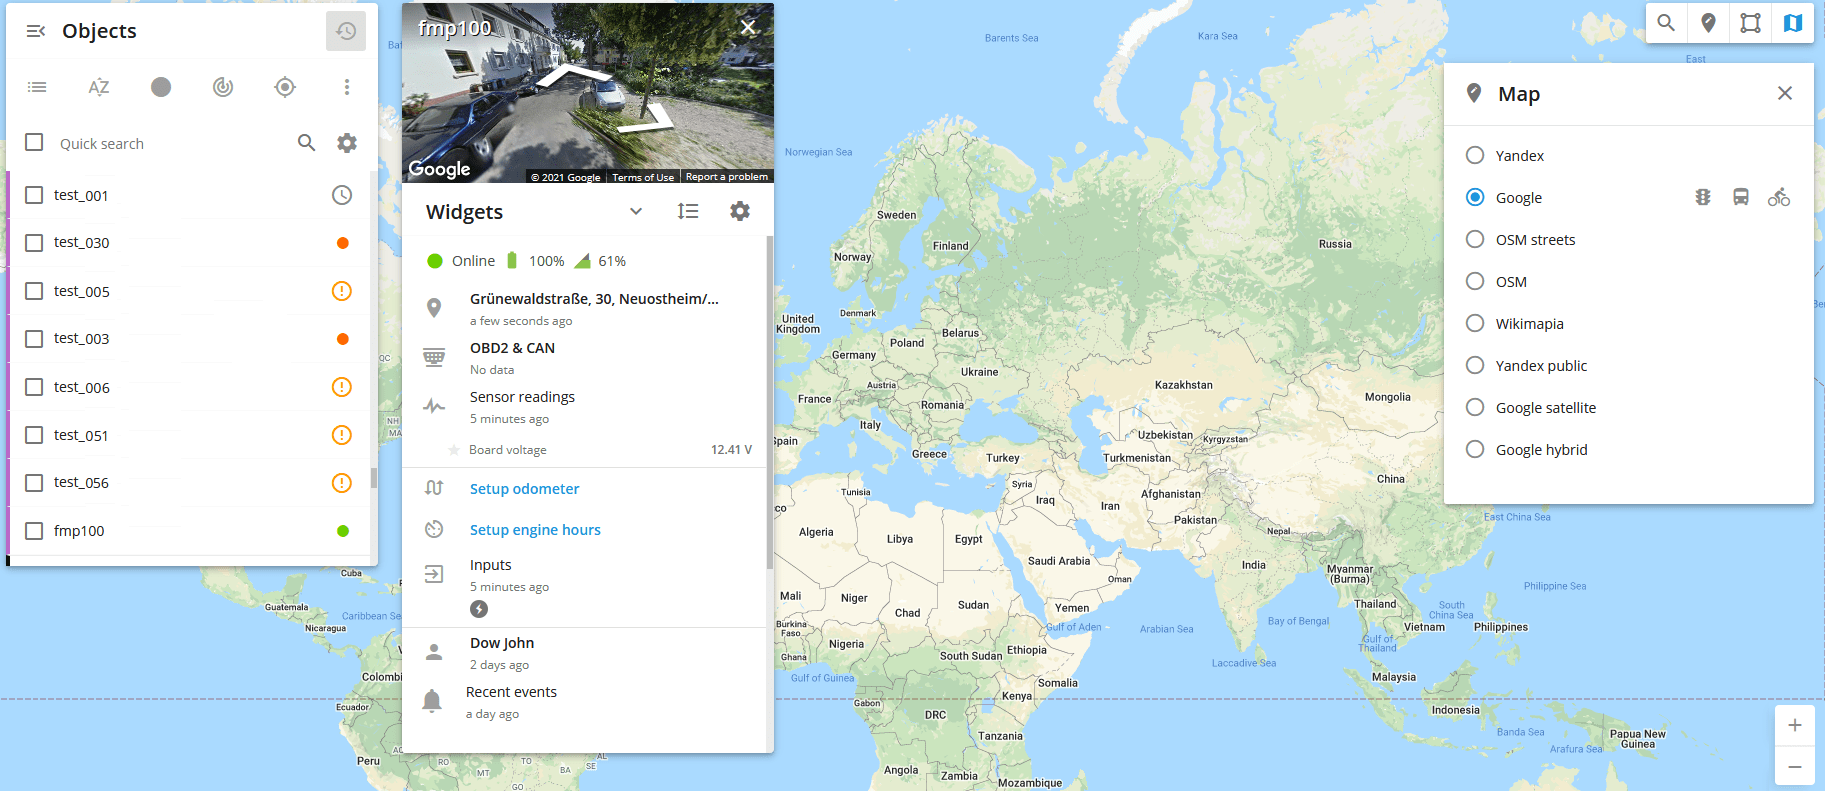Select Yandex public map option
1825x791 pixels.
1475,365
